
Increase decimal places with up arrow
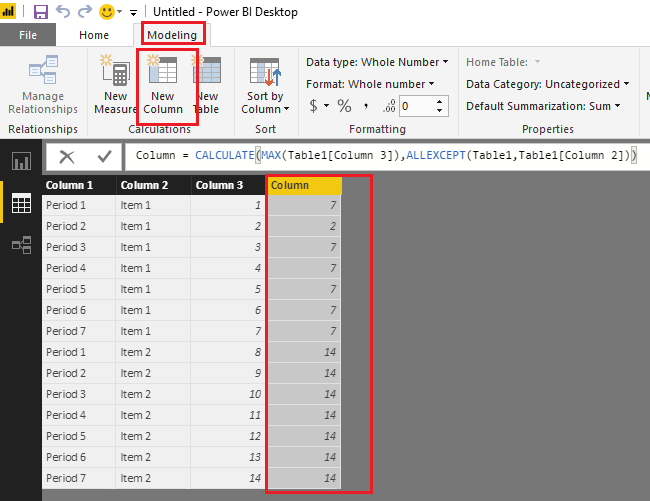(x=439, y=102)
